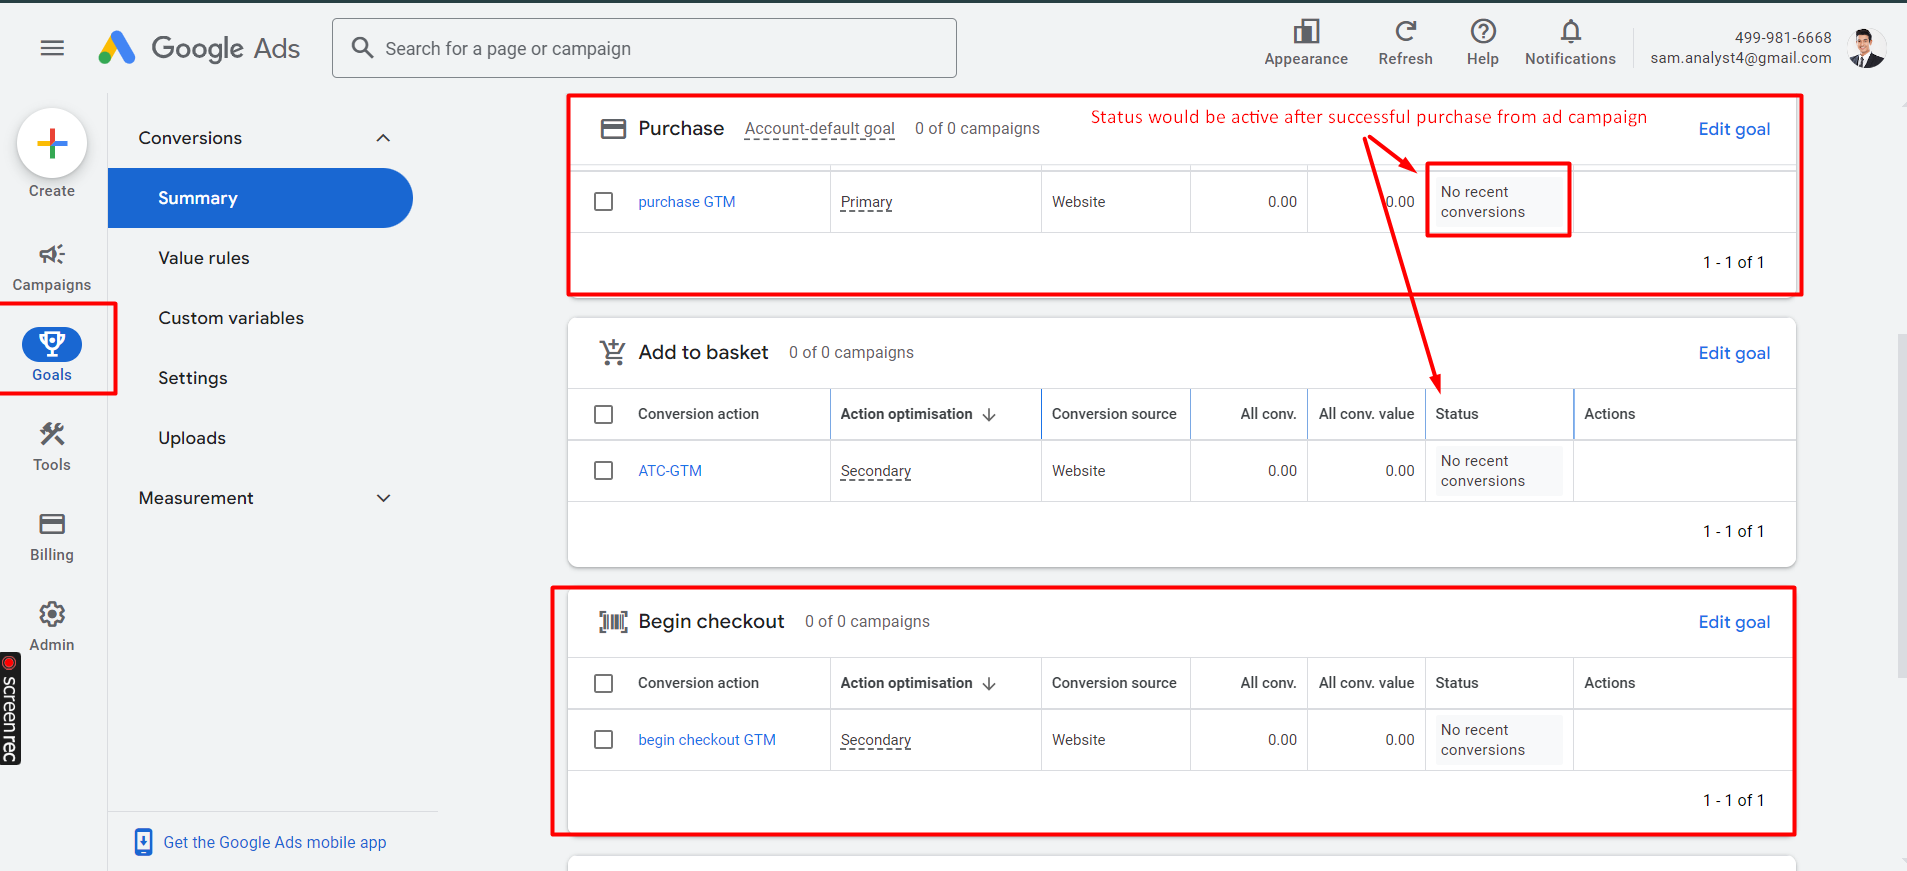The height and width of the screenshot is (871, 1907).
Task: Open the purchase GTM conversion action
Action: point(687,202)
